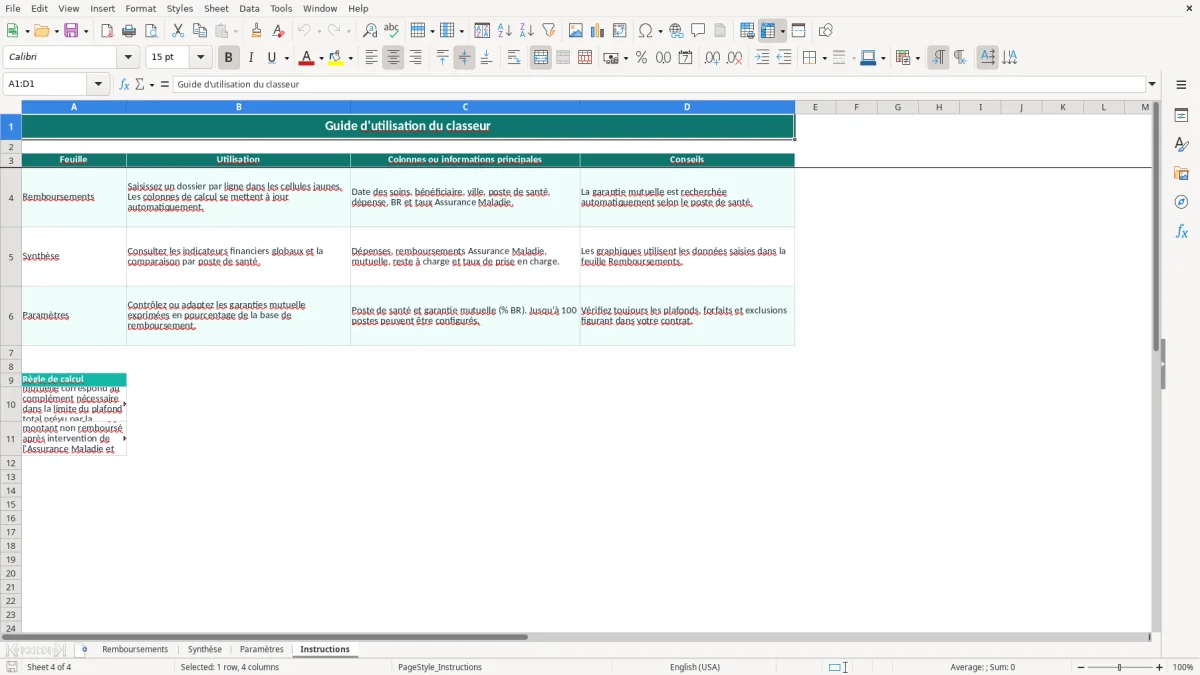Open the Borders dropdown arrow
This screenshot has height=675, width=1200.
823,58
